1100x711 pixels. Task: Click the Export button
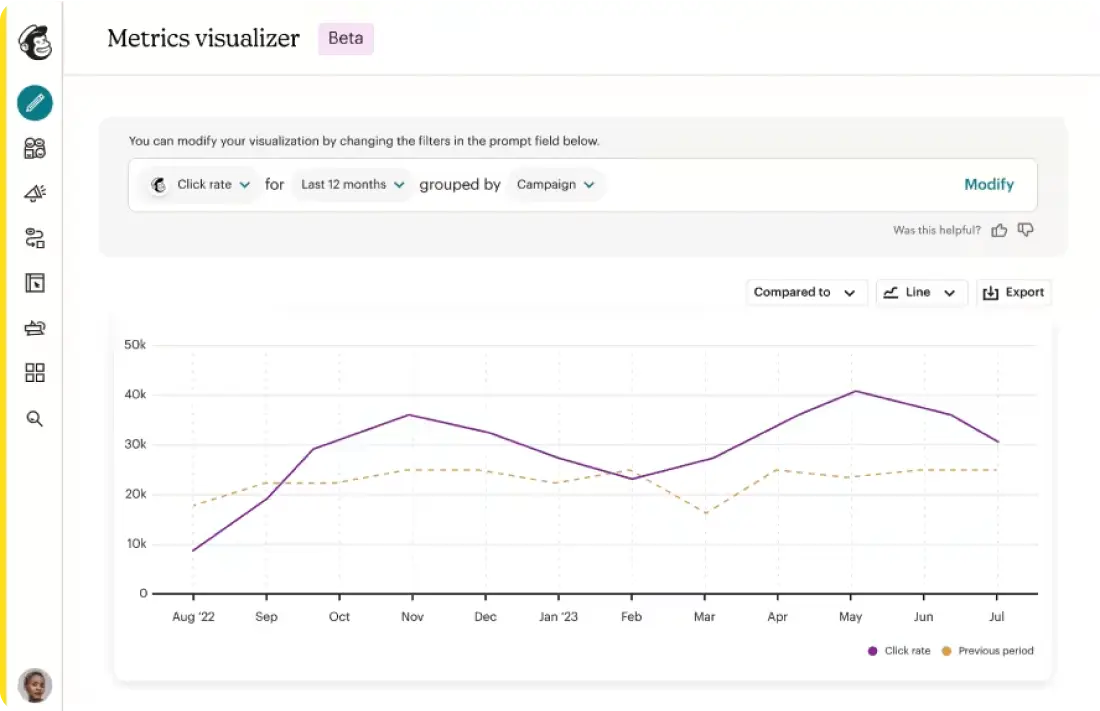point(1014,293)
